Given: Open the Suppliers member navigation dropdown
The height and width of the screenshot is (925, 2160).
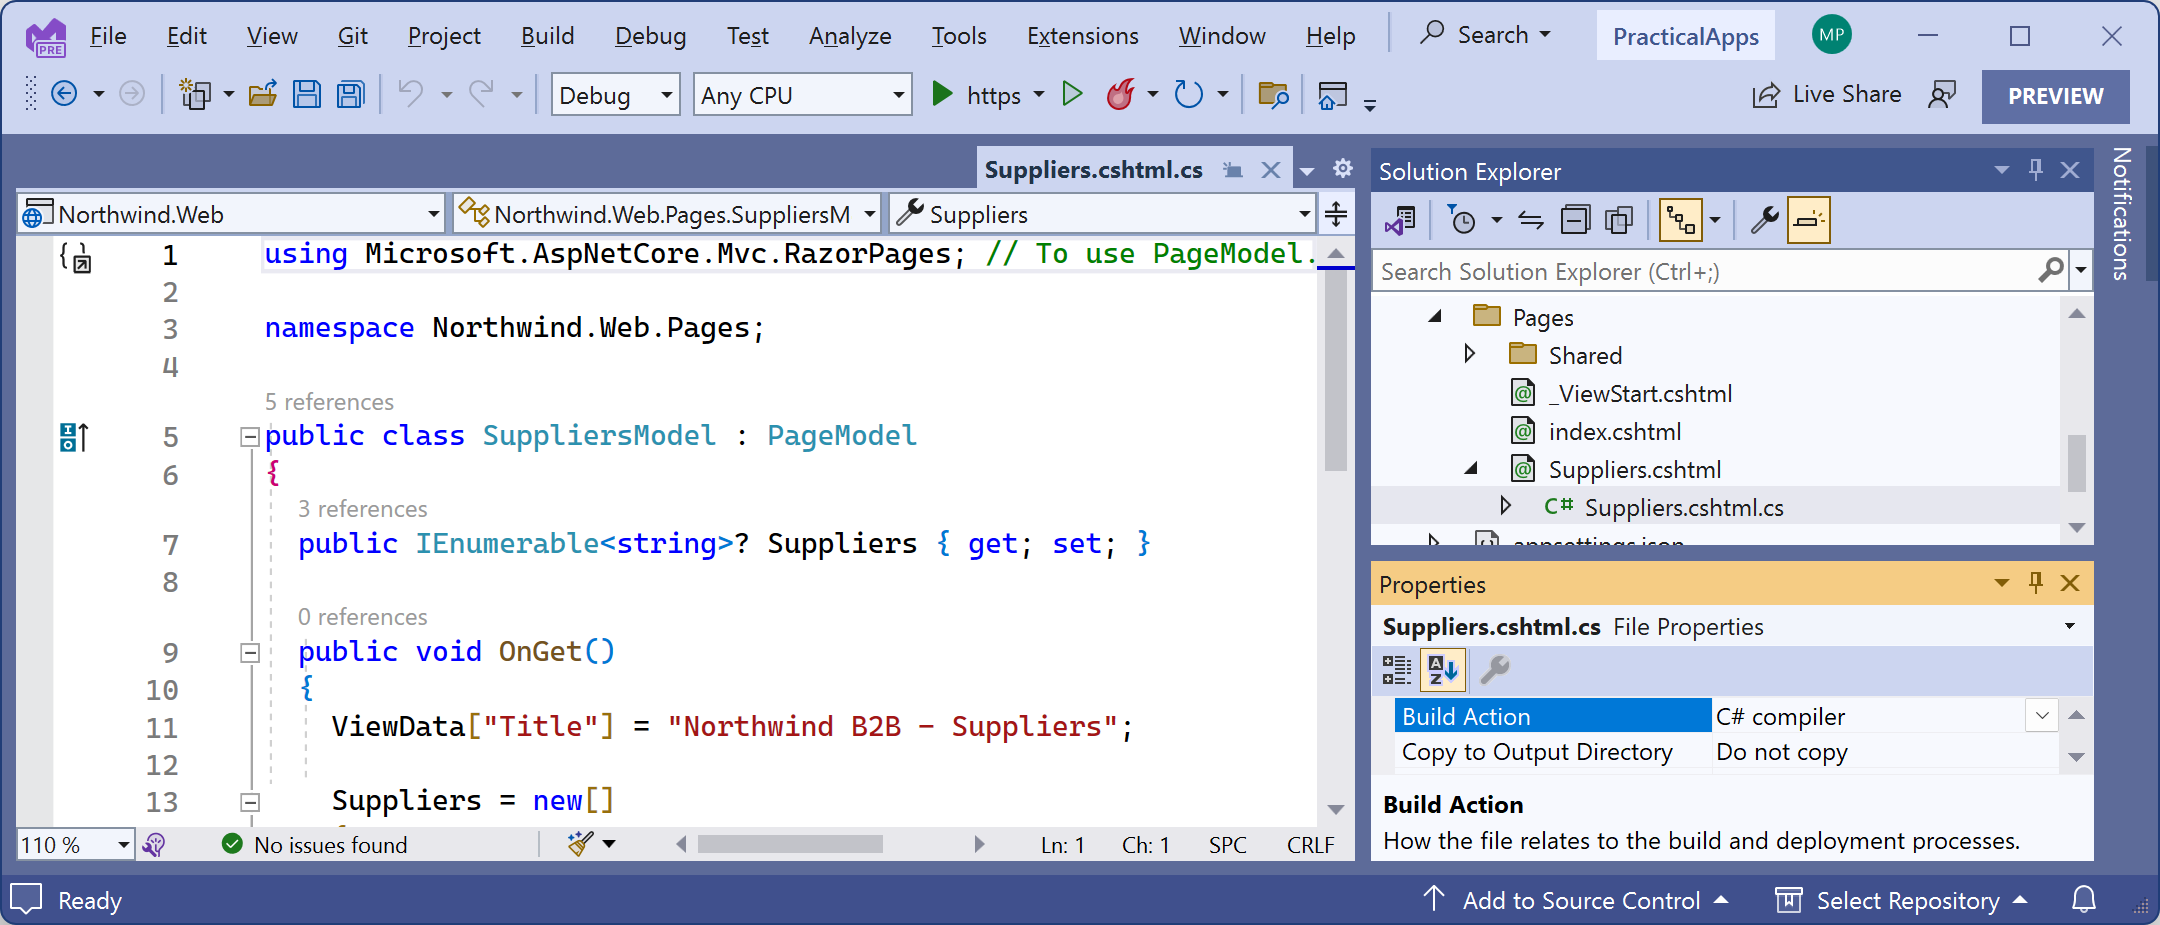Looking at the screenshot, I should (1102, 214).
